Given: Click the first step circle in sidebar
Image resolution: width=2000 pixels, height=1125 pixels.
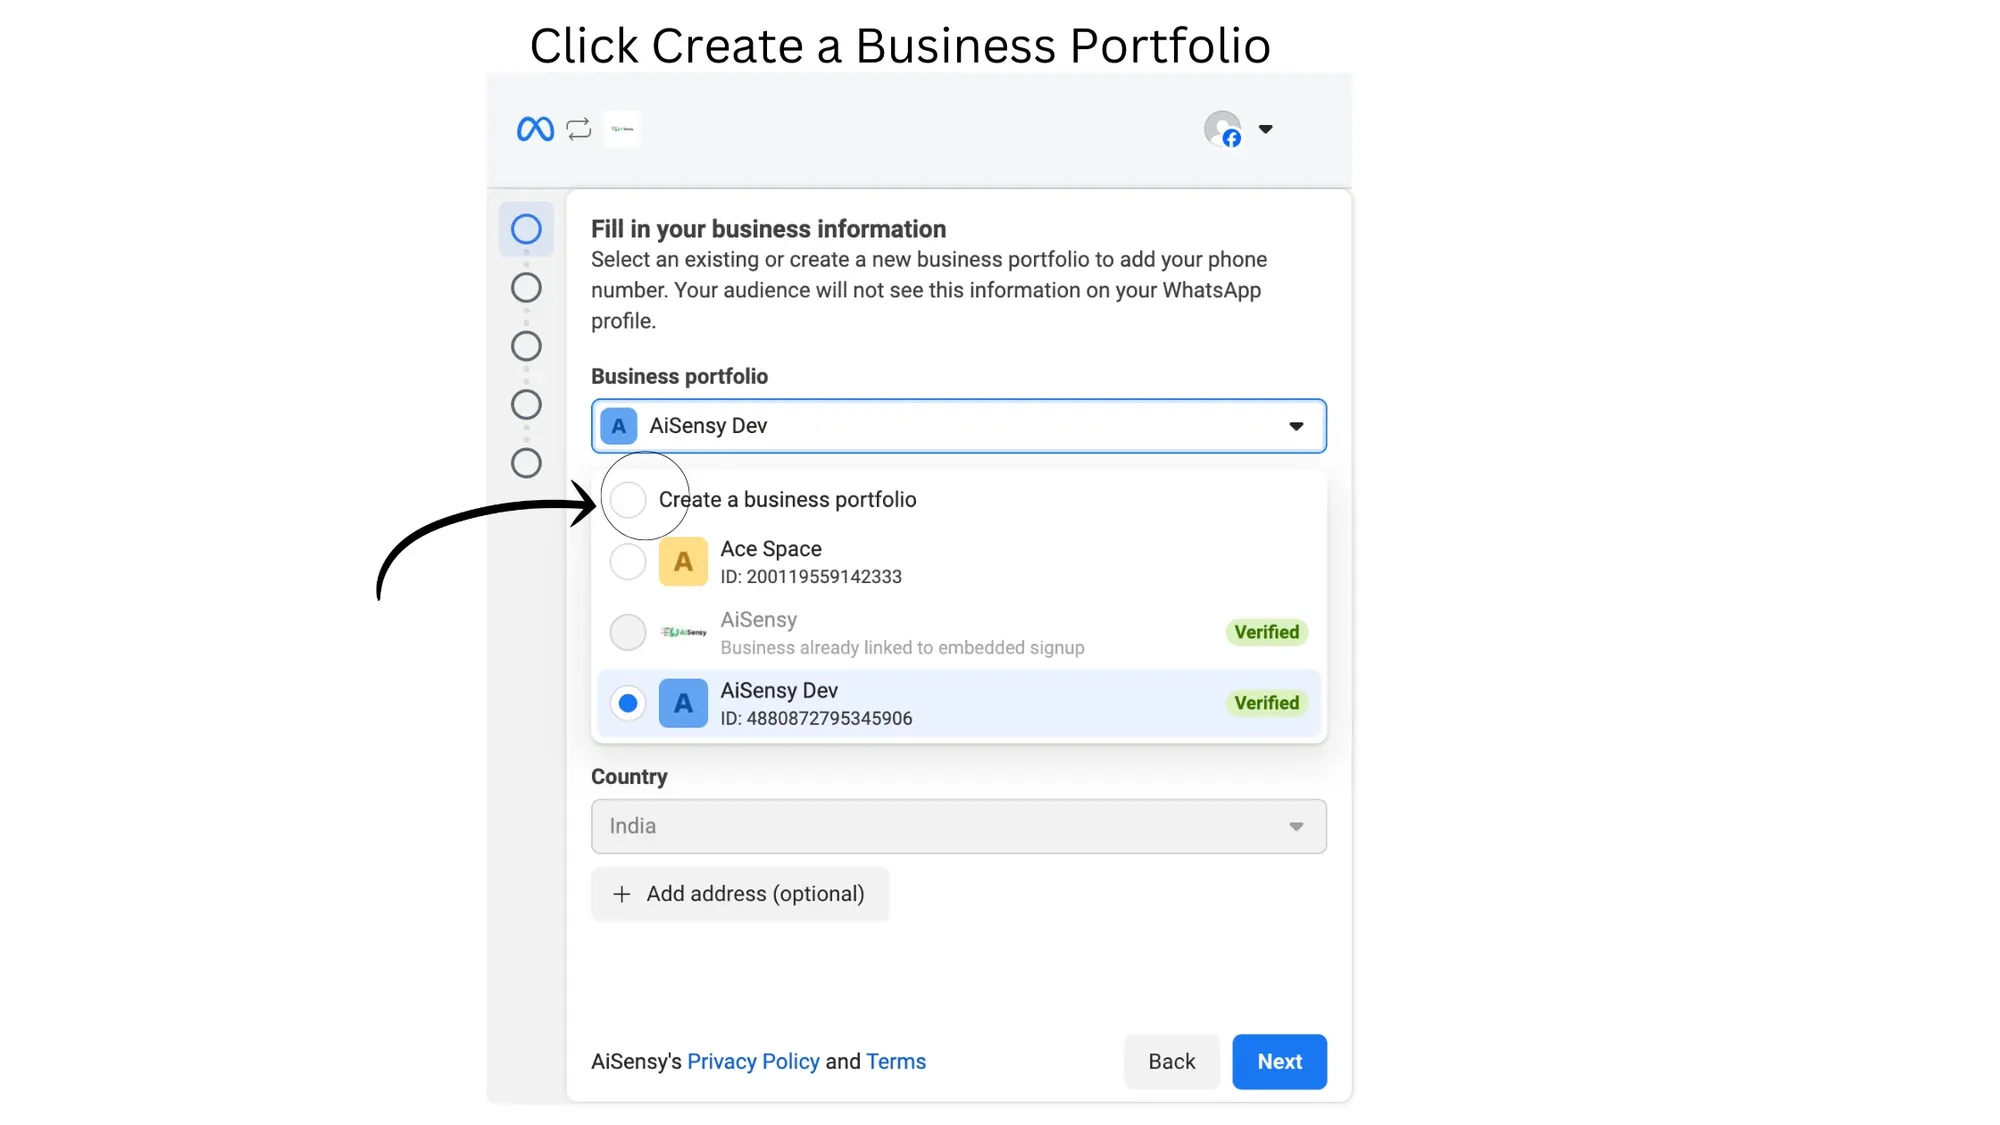Looking at the screenshot, I should click(x=526, y=228).
